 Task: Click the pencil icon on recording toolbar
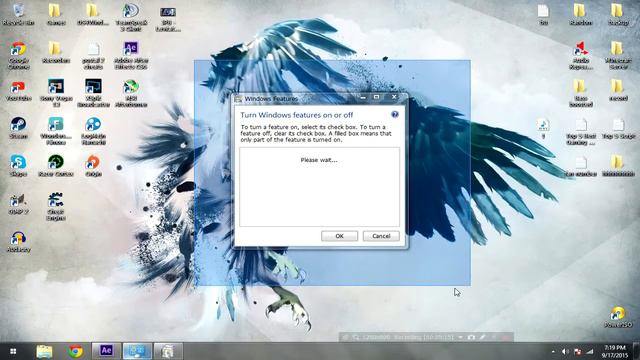tap(482, 337)
